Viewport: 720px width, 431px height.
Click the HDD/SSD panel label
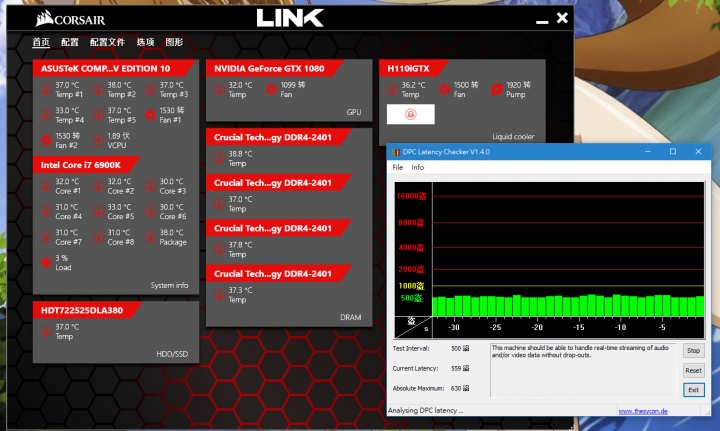172,354
